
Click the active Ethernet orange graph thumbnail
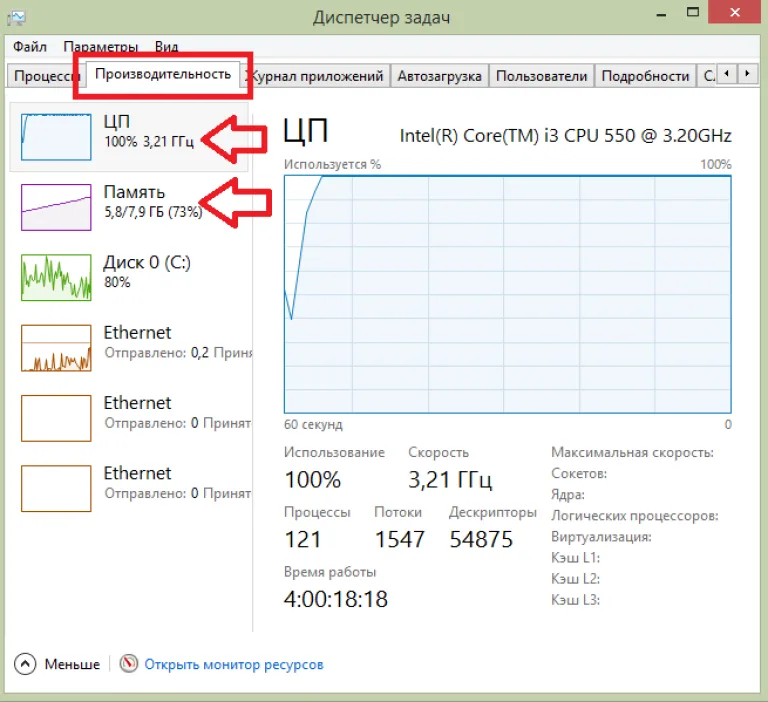tap(56, 348)
